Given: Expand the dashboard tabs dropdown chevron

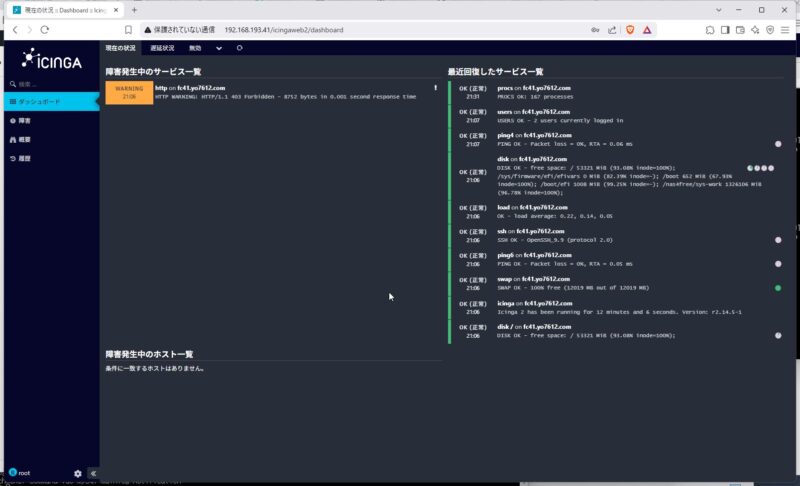Looking at the screenshot, I should coord(219,48).
